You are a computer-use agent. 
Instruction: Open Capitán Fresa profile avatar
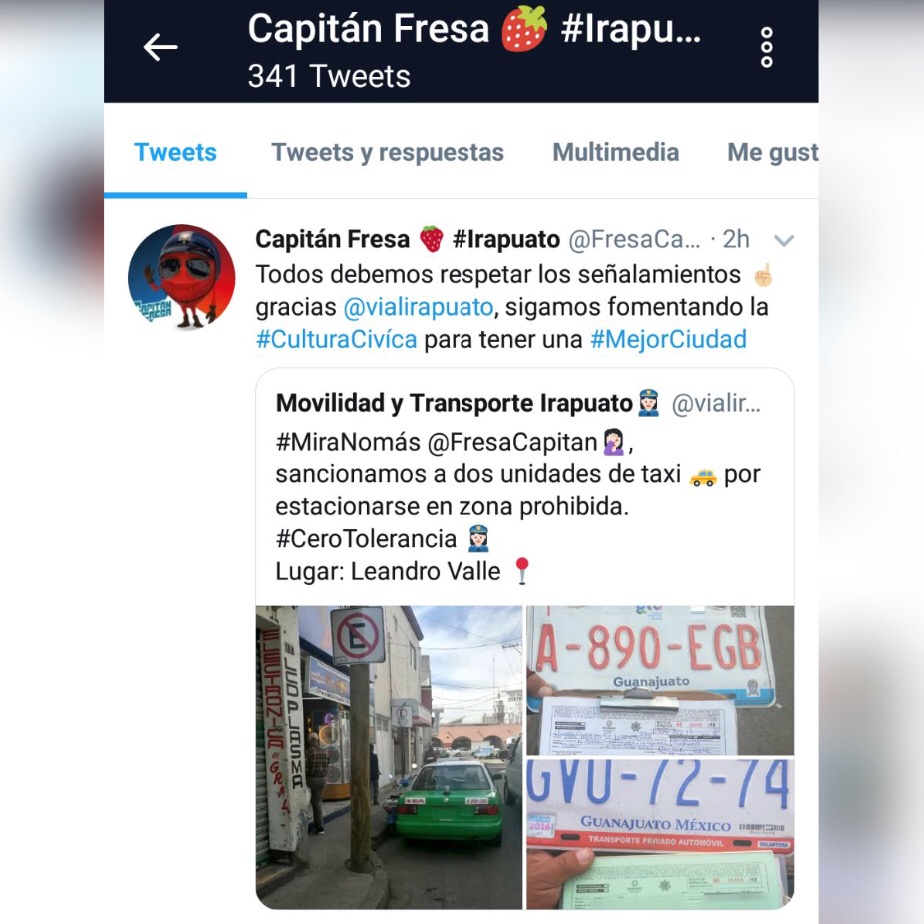click(182, 277)
